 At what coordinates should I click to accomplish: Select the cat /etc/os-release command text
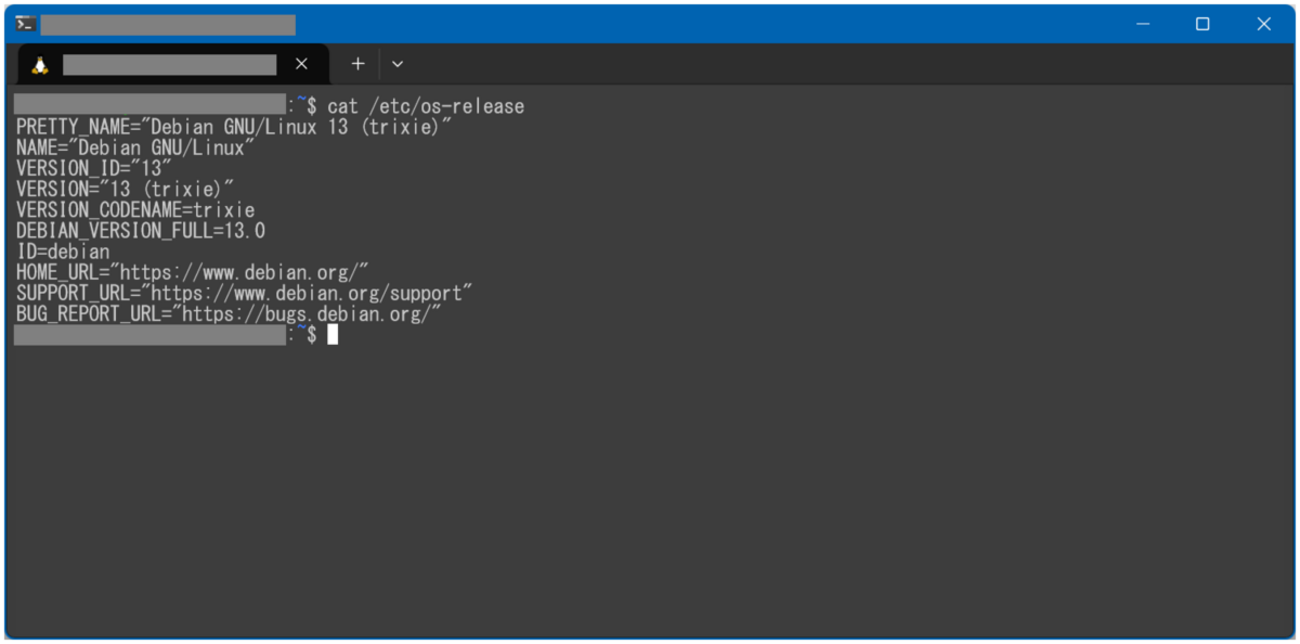pyautogui.click(x=426, y=105)
